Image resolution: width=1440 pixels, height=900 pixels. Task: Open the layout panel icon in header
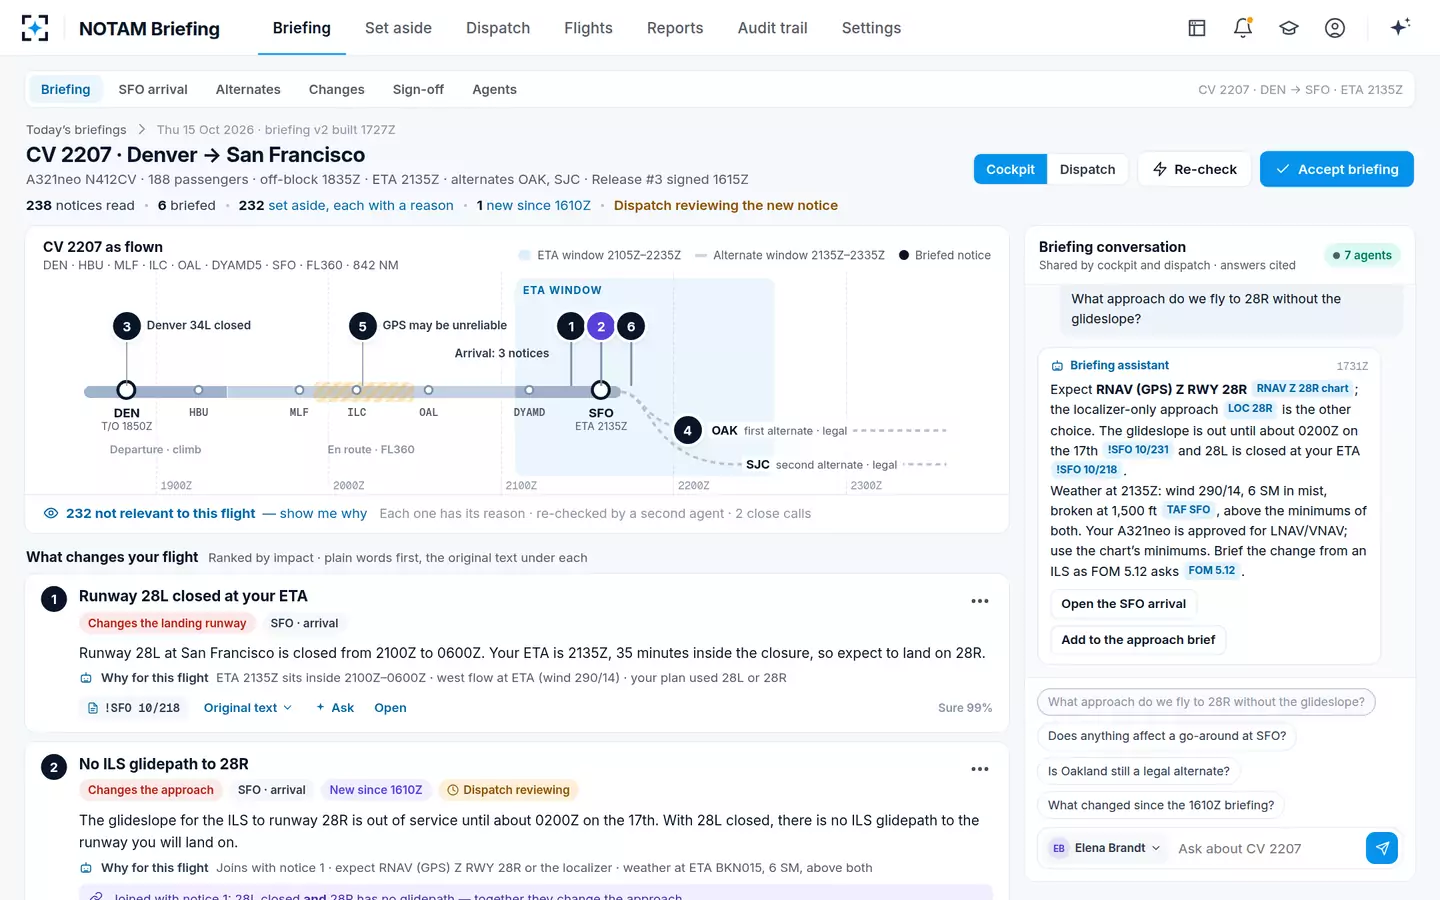tap(1197, 28)
